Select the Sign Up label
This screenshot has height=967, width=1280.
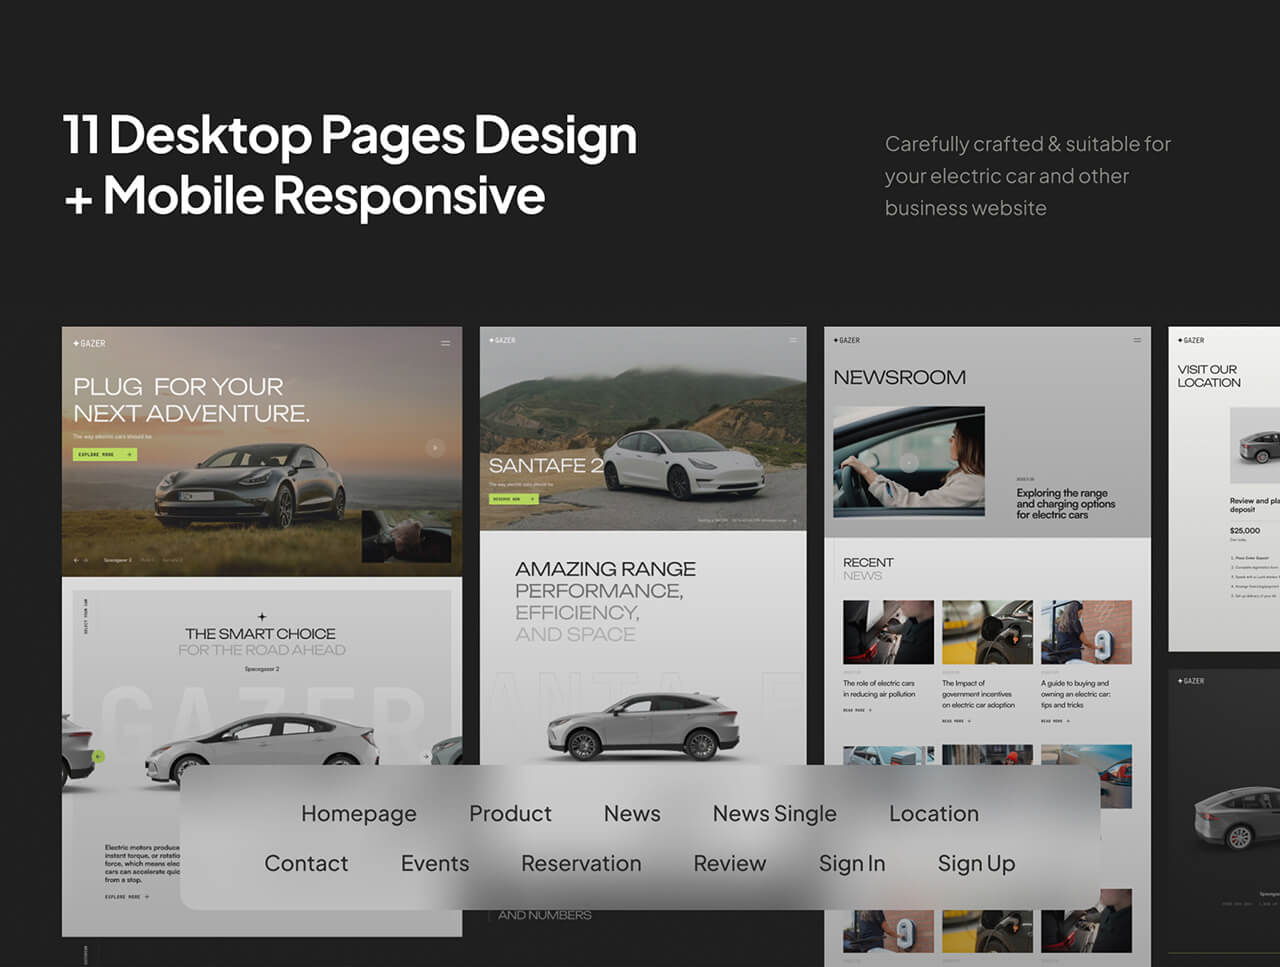click(x=976, y=864)
